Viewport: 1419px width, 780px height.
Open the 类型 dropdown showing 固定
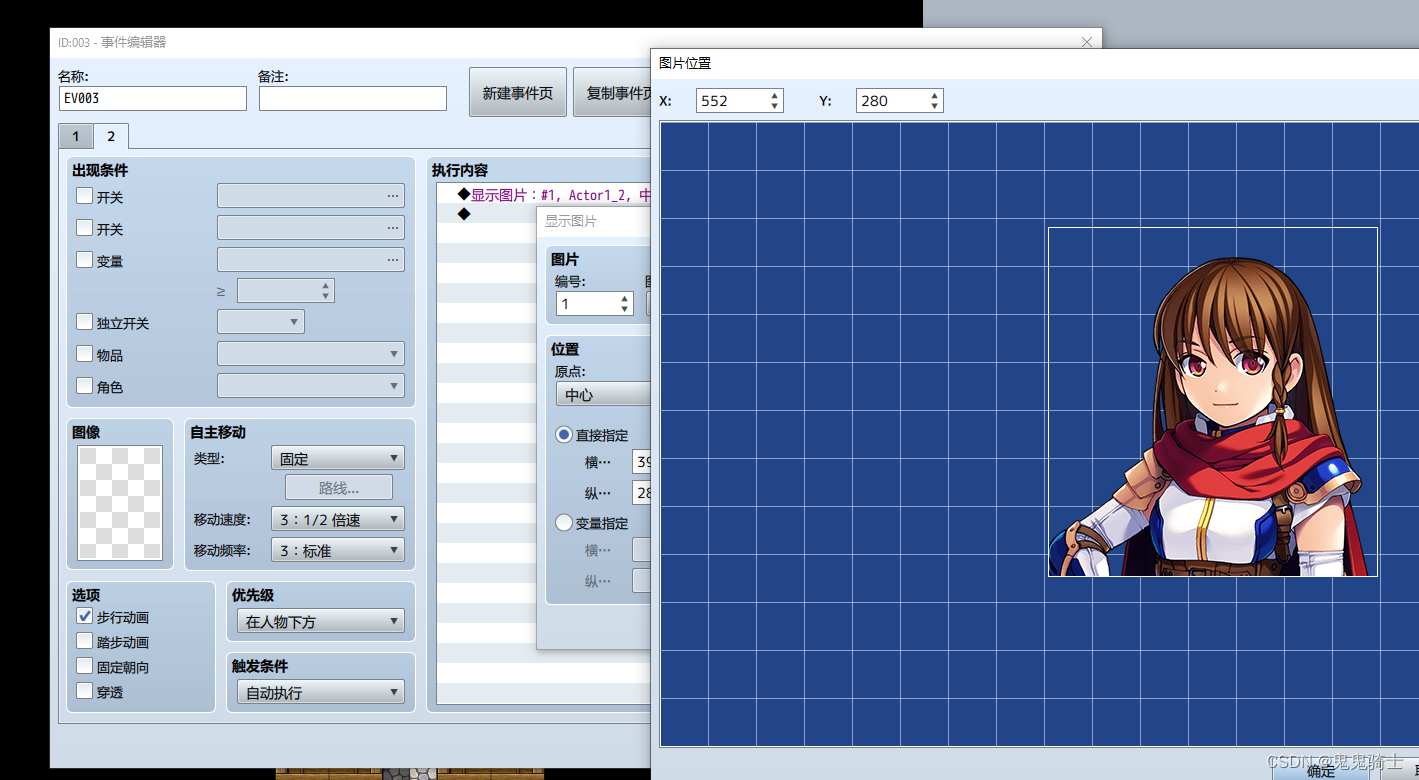click(x=338, y=458)
